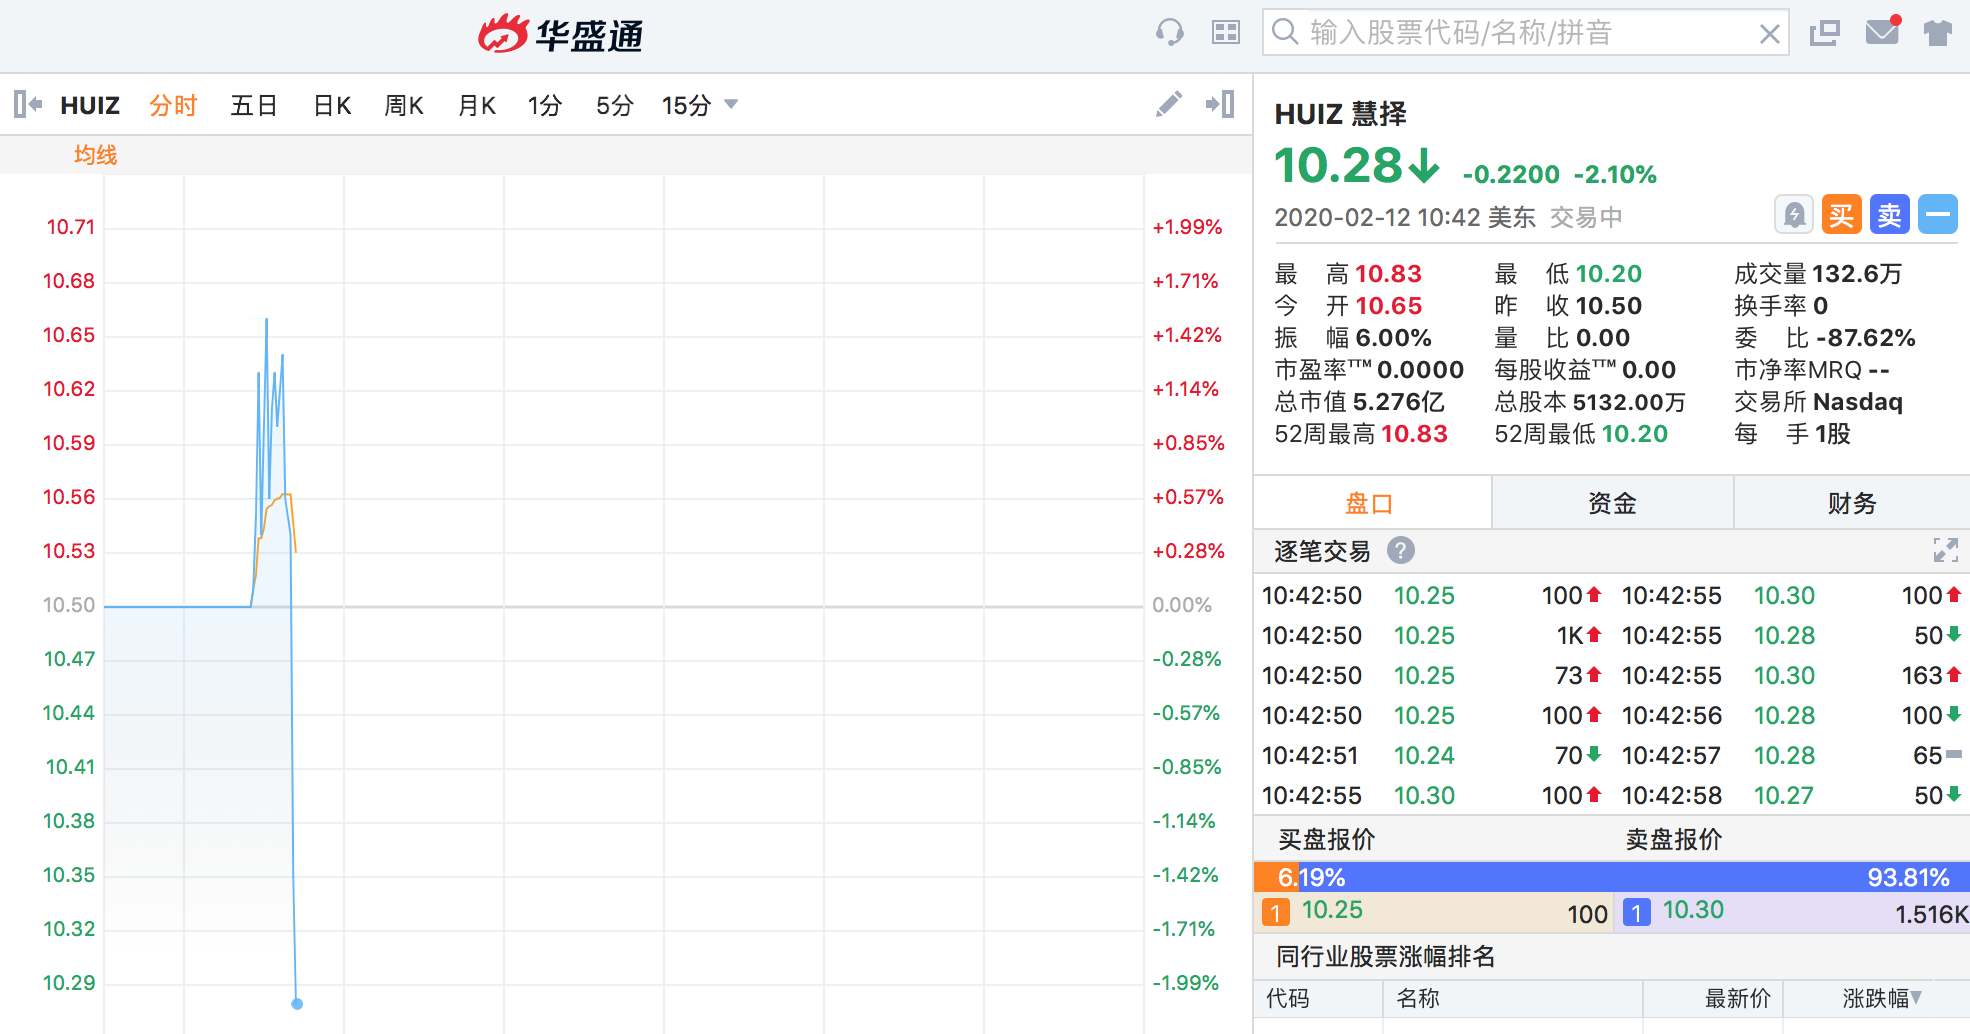Switch to the 日K chart tab
The height and width of the screenshot is (1034, 1970).
point(332,105)
